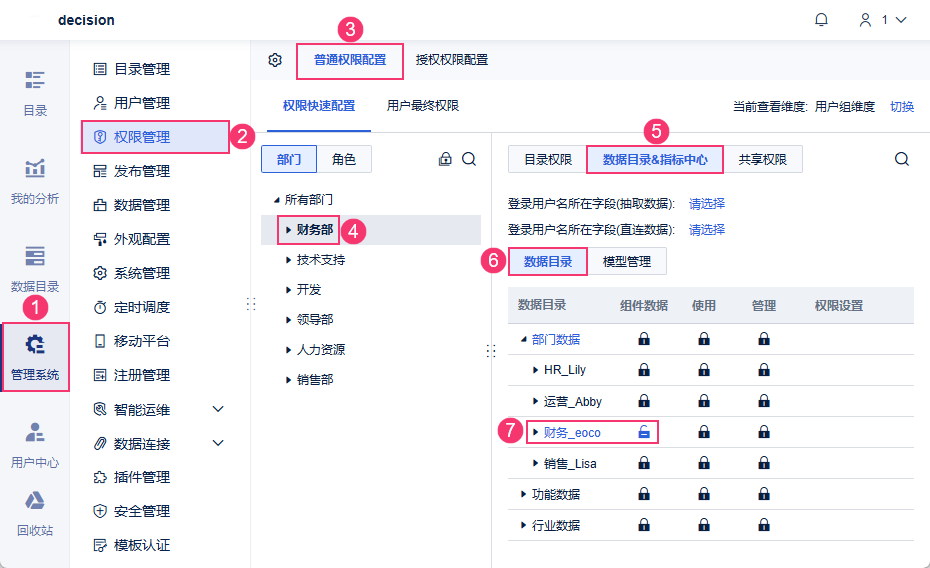Toggle 组件数据 lock for 财务_eoco
The width and height of the screenshot is (930, 568).
tap(645, 432)
